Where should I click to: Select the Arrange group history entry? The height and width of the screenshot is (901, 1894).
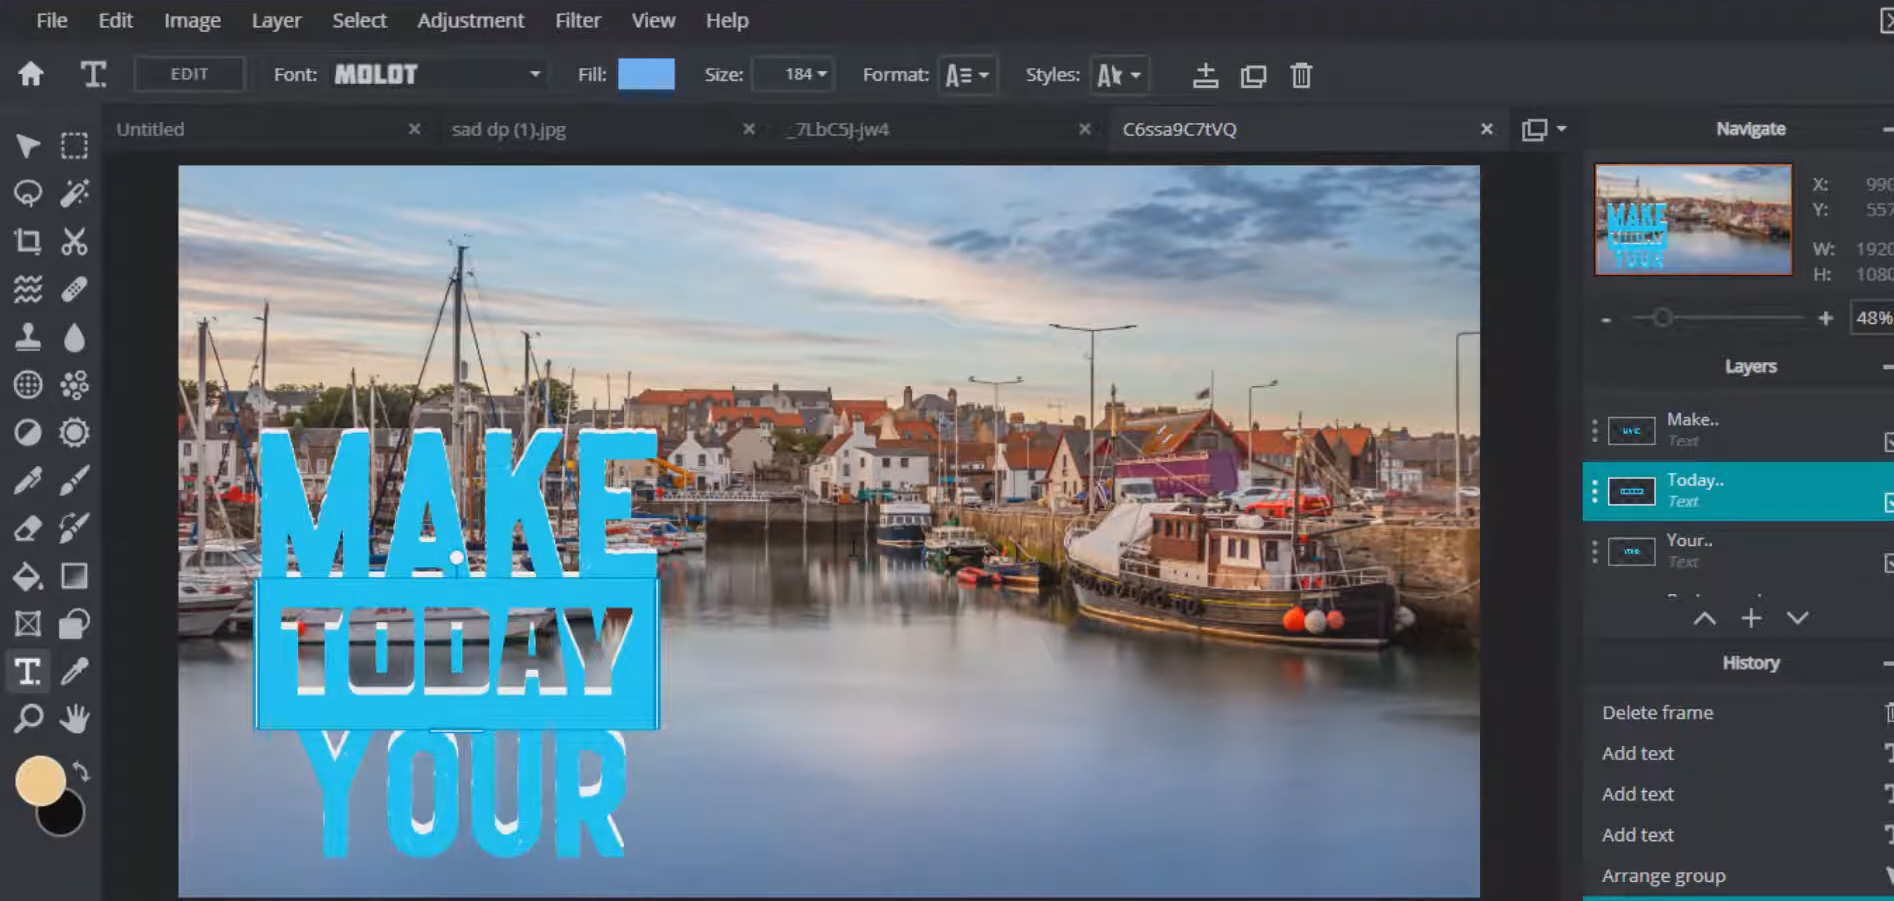(x=1663, y=876)
